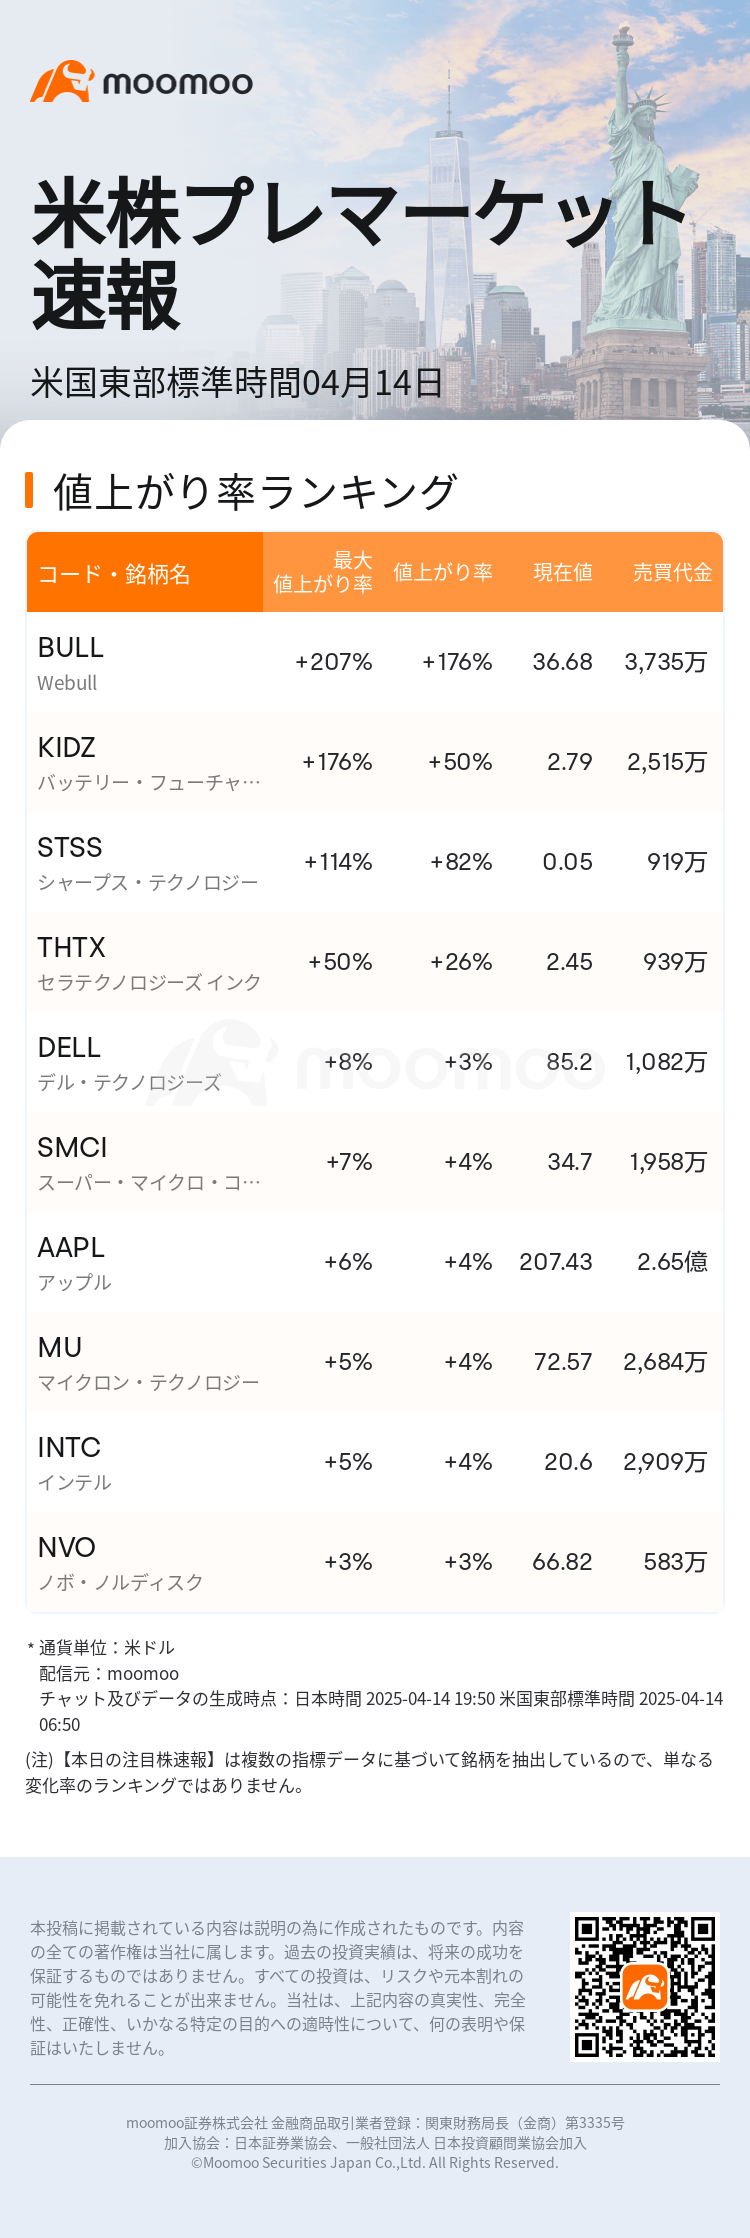750x2238 pixels.
Task: Open the KIDZ ticker entry
Action: (x=67, y=748)
